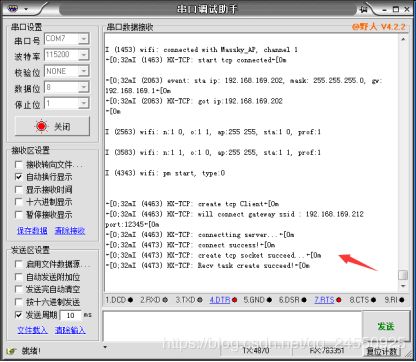This screenshot has height=362, width=416.
Task: Click log line 'connectting server...'
Action: [200, 235]
